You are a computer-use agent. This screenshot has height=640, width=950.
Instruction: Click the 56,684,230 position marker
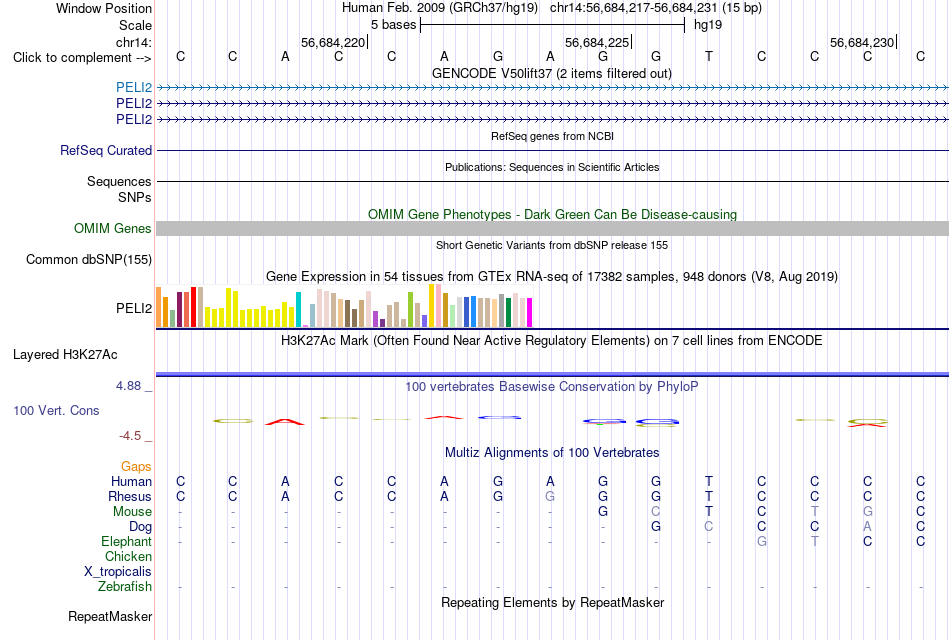pos(862,42)
